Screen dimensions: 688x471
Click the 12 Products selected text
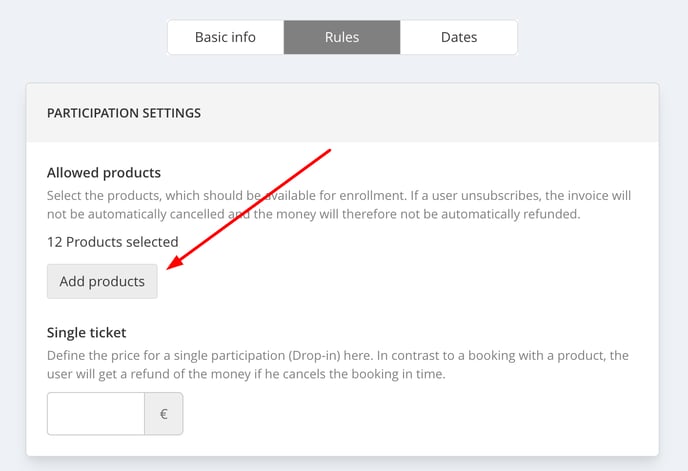coord(113,242)
